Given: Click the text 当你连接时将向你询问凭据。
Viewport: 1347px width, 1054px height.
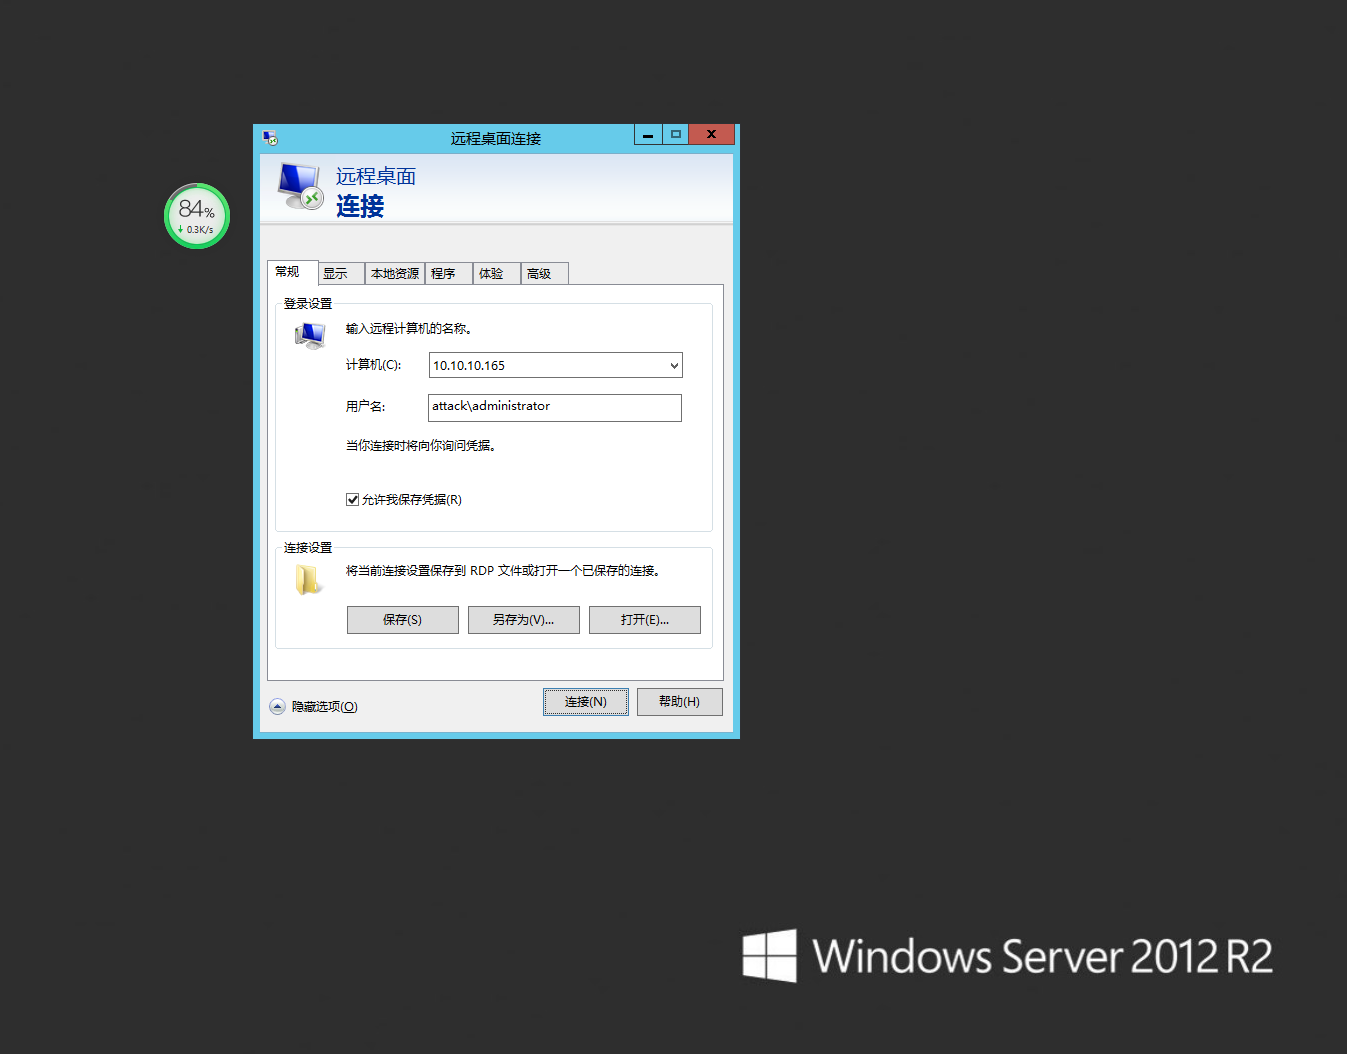Looking at the screenshot, I should tap(421, 446).
